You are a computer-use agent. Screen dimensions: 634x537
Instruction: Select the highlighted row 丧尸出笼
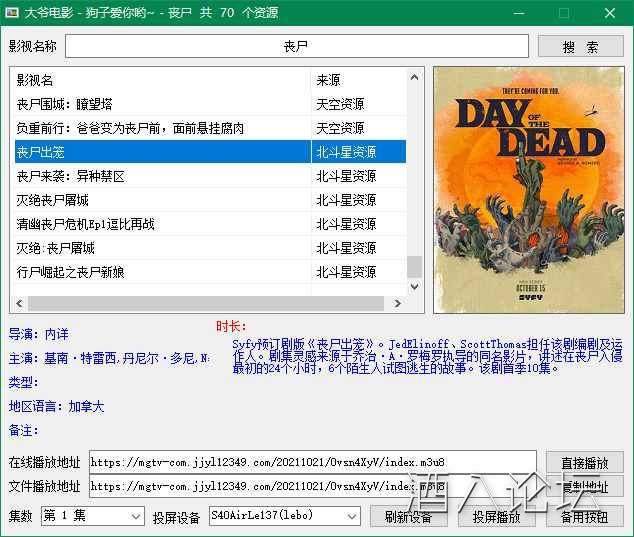point(210,152)
